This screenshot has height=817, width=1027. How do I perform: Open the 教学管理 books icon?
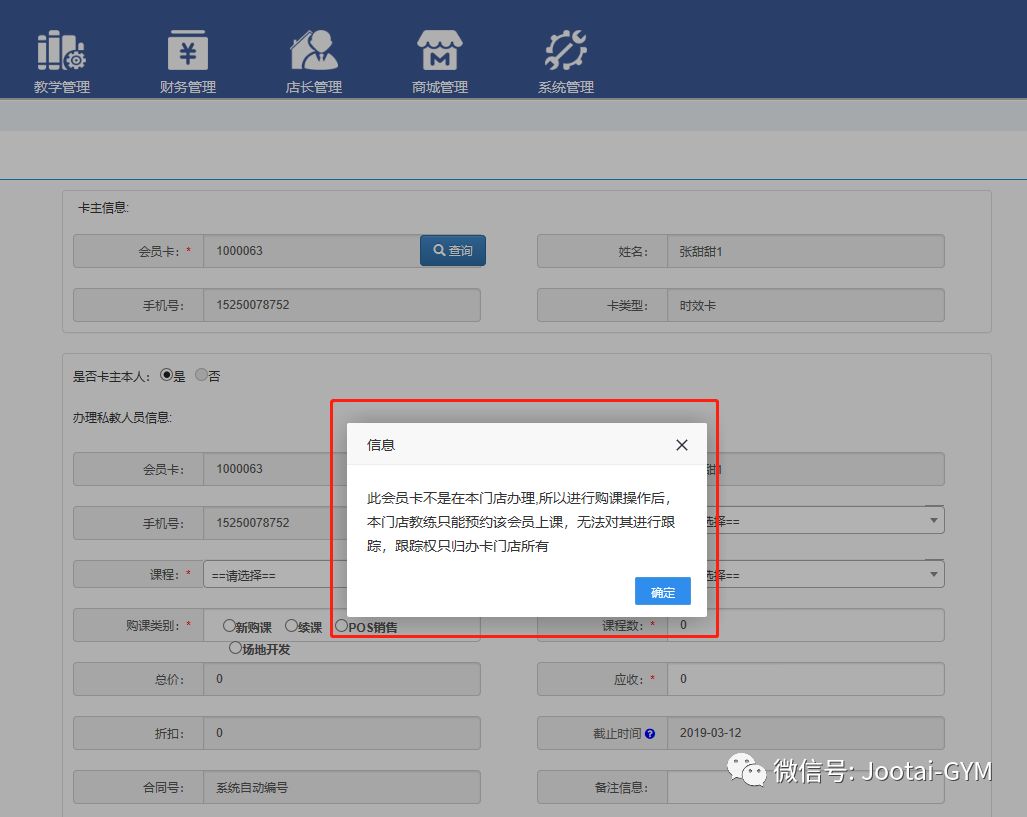coord(62,50)
